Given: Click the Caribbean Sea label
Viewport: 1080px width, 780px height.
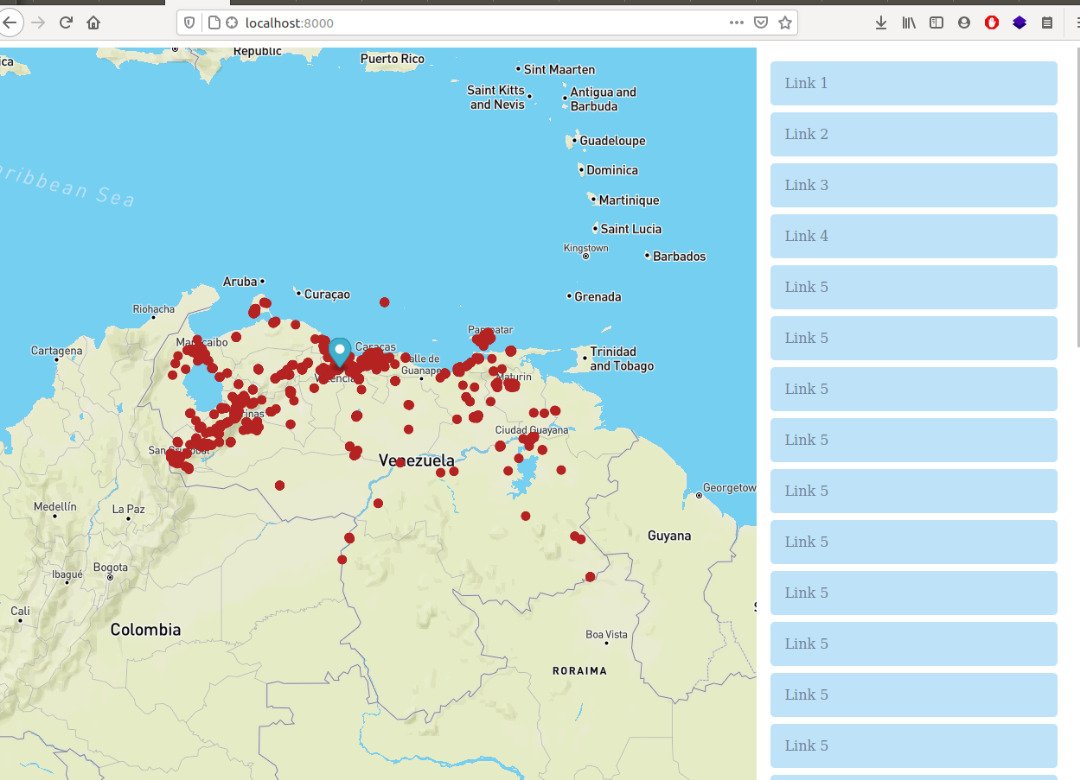Looking at the screenshot, I should 67,184.
